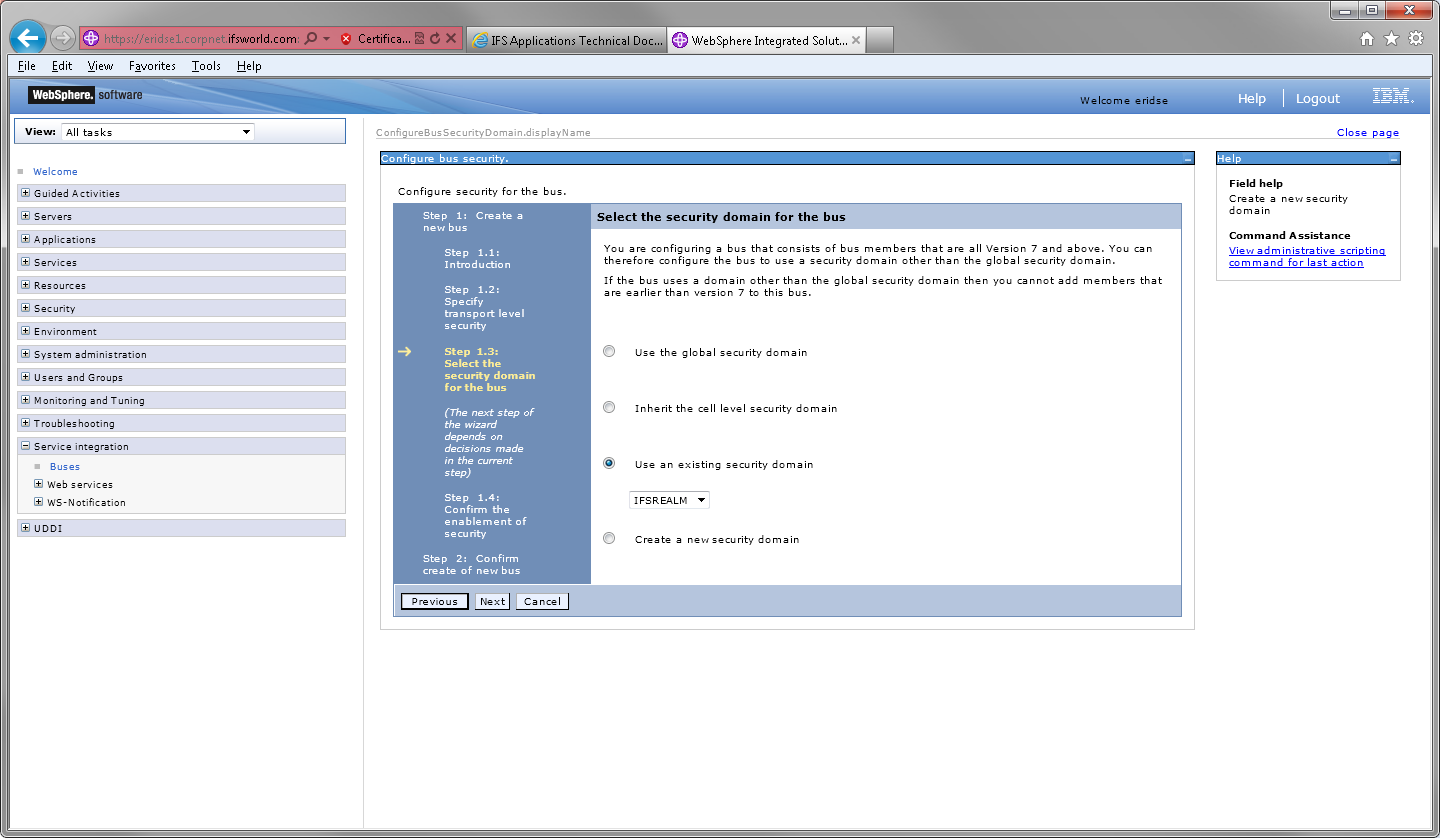Open the address bar search magnifier
The height and width of the screenshot is (838, 1440).
(311, 39)
